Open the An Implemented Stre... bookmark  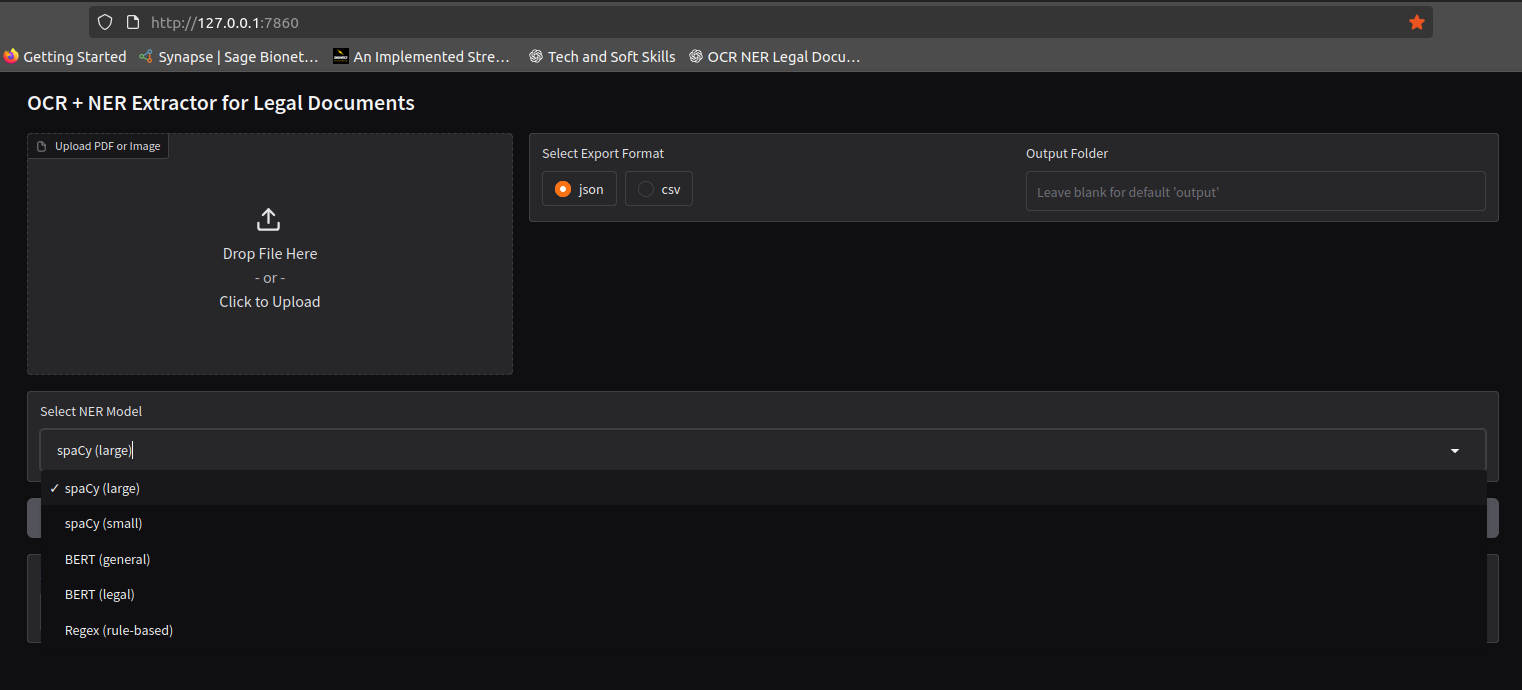coord(422,57)
